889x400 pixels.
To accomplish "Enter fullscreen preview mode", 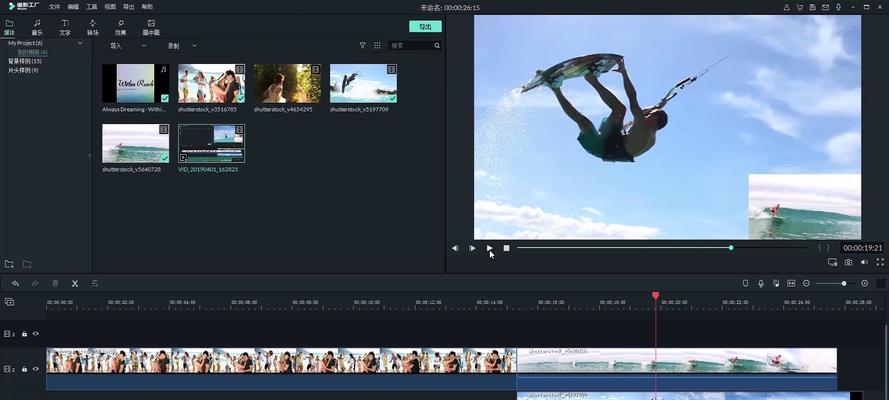I will click(x=880, y=262).
